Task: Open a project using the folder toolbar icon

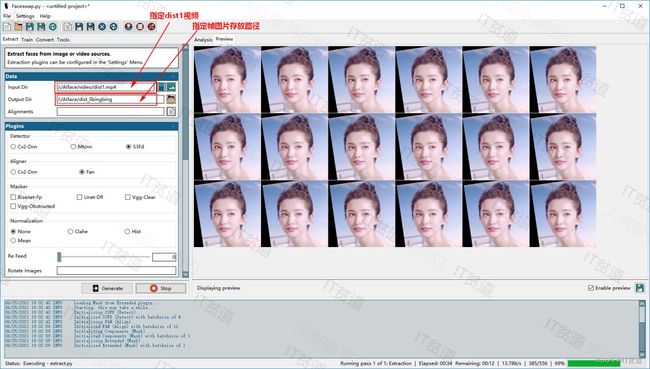Action: pos(18,27)
